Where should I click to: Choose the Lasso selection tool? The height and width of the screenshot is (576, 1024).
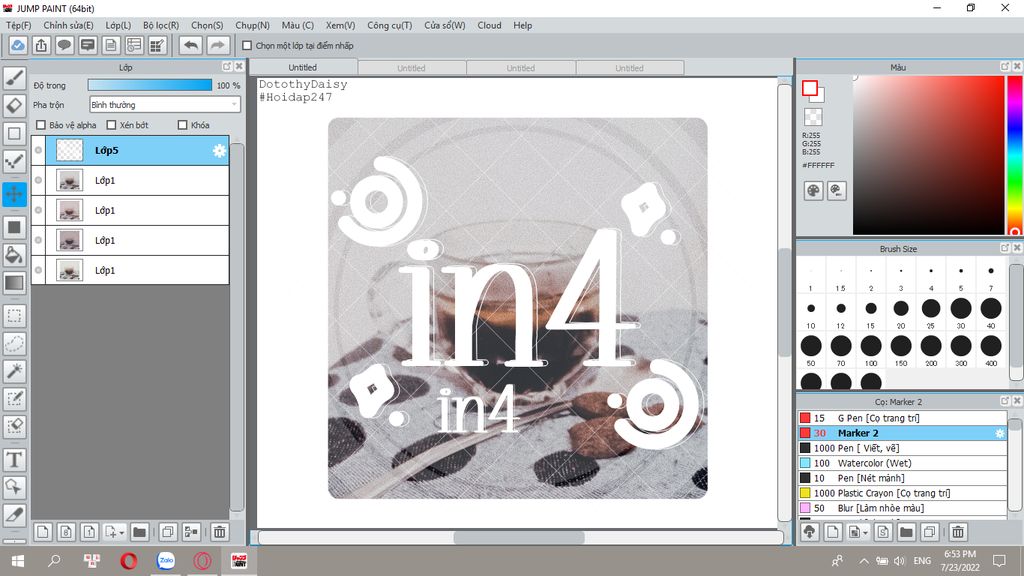click(x=14, y=344)
